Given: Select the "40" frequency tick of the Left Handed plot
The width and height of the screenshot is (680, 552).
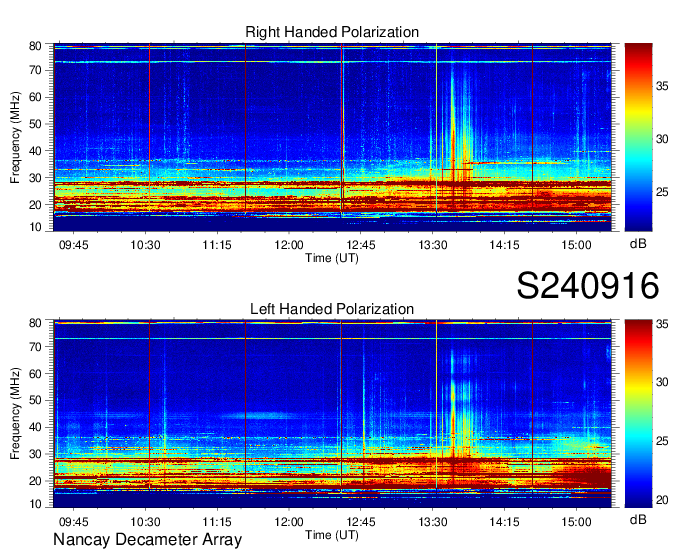Looking at the screenshot, I should (x=35, y=427).
